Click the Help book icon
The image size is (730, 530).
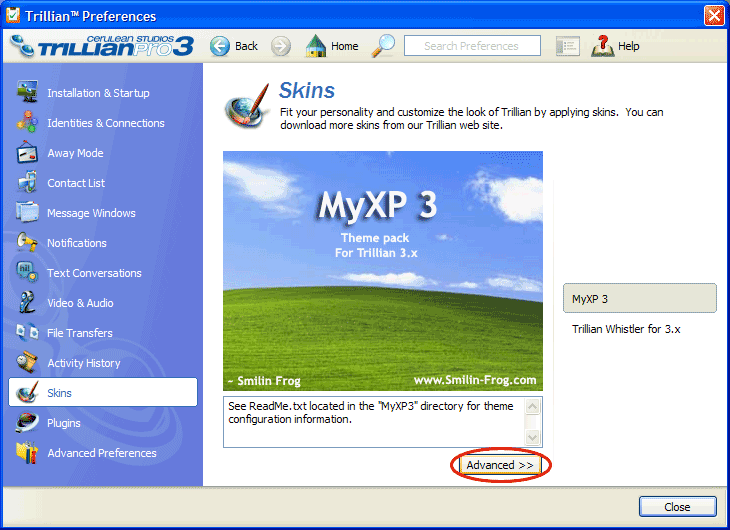pos(602,46)
